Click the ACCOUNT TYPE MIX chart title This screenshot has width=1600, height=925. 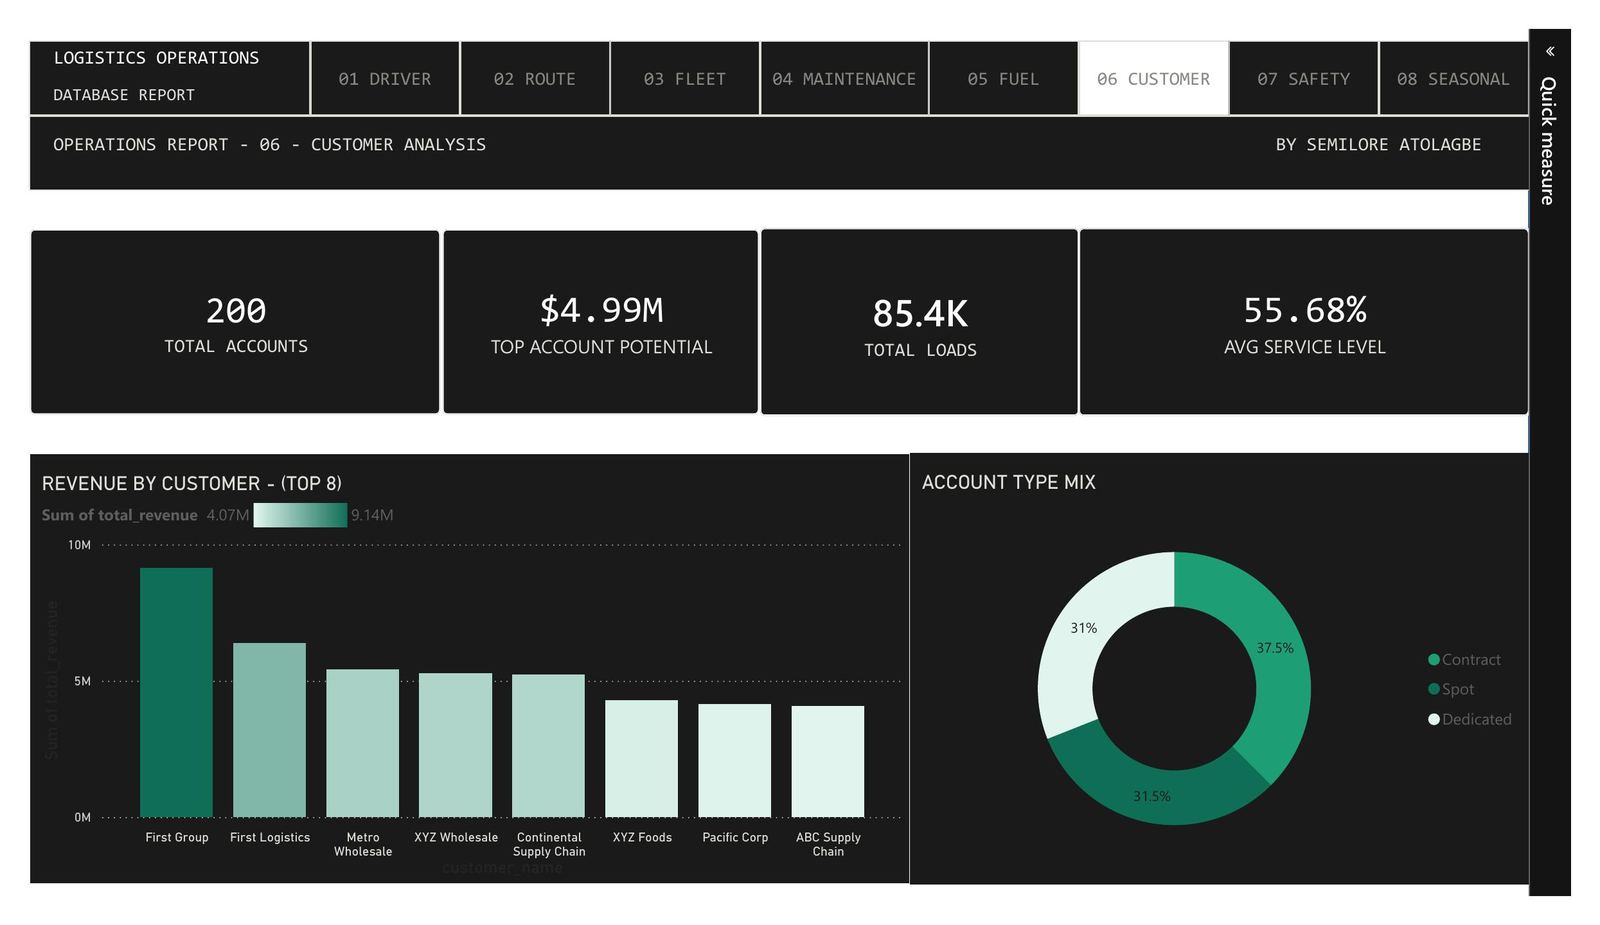tap(1009, 482)
